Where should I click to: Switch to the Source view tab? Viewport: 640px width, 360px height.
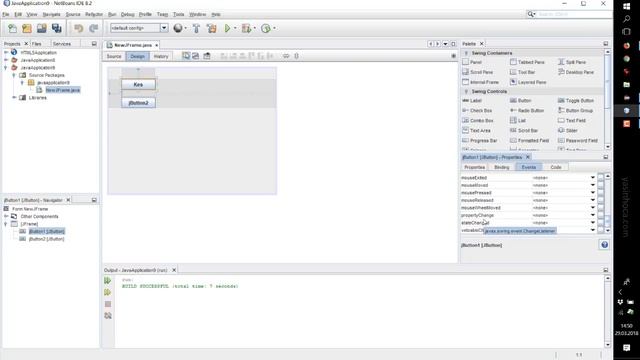pyautogui.click(x=114, y=56)
